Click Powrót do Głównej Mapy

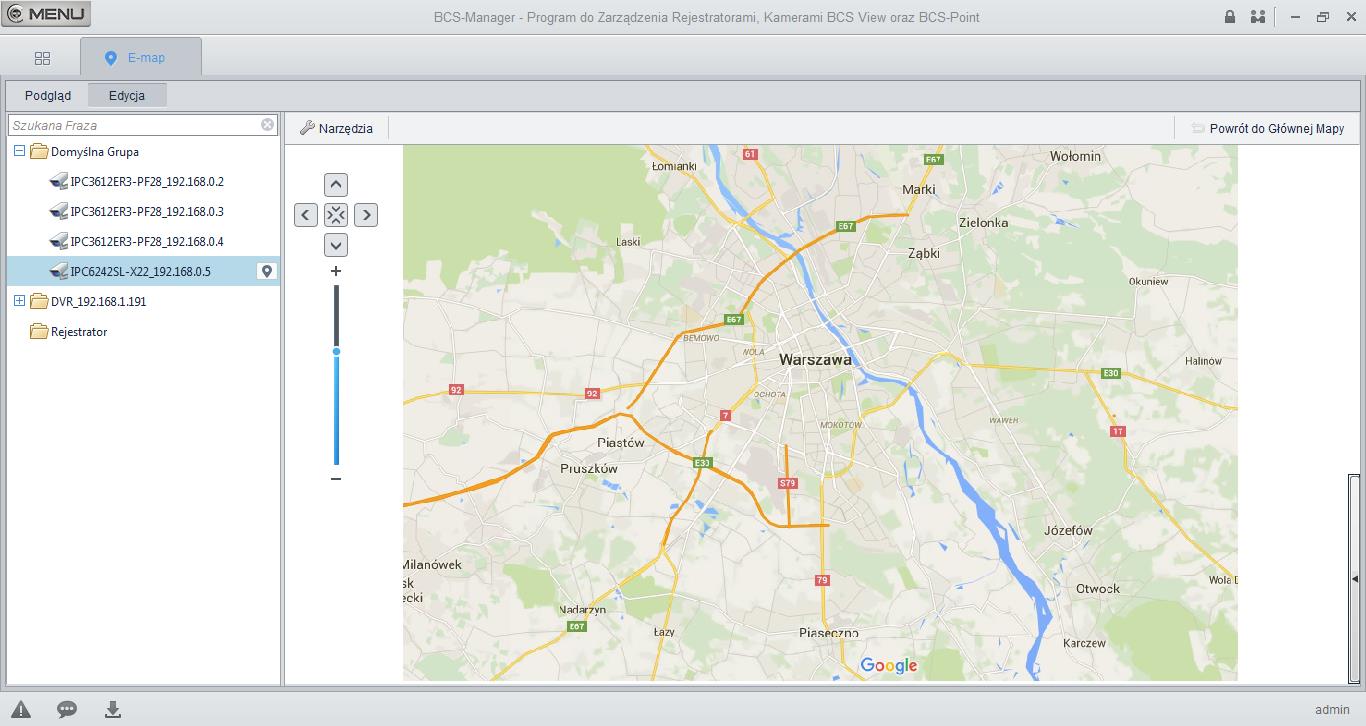(1268, 128)
